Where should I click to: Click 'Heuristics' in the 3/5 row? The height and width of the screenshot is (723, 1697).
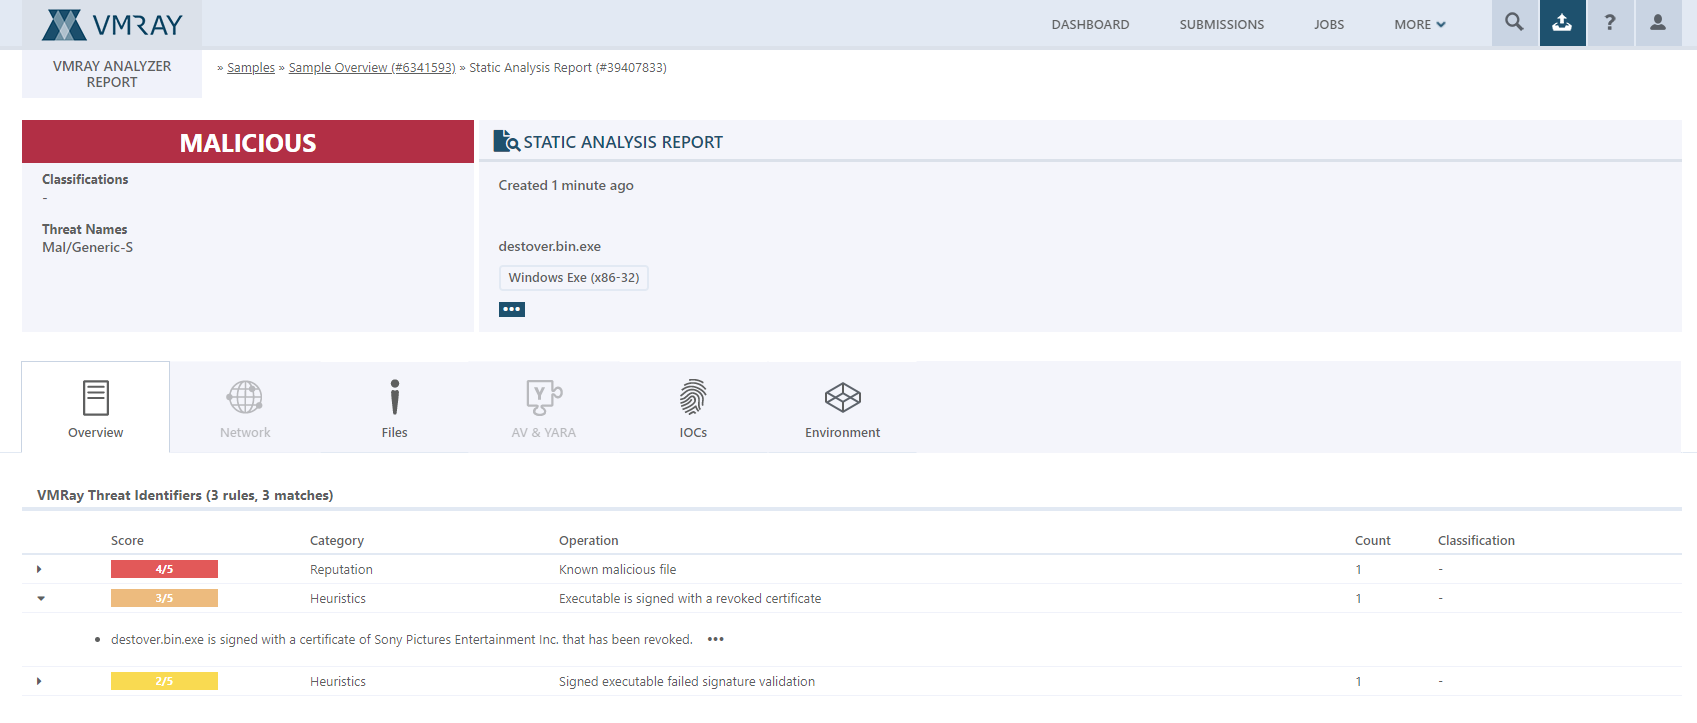tap(338, 599)
